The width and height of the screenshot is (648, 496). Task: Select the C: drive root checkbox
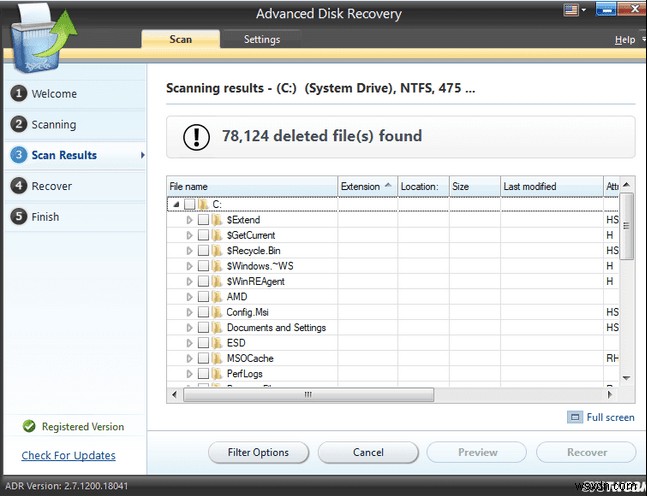[x=190, y=204]
